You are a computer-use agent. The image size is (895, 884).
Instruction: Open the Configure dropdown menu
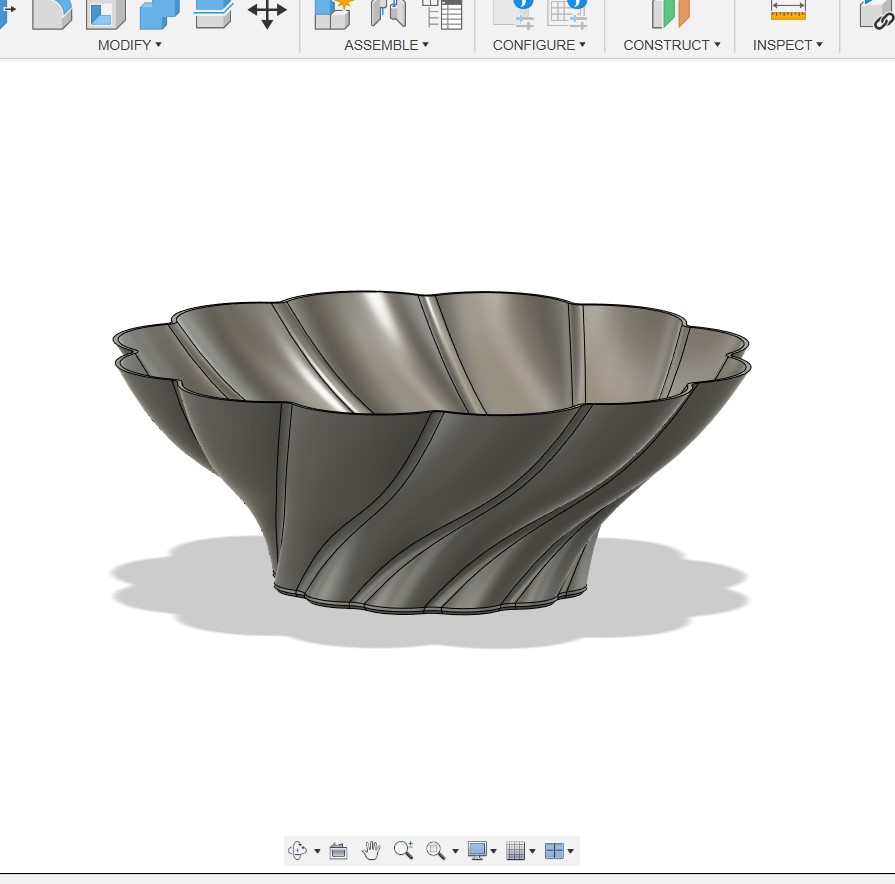(x=539, y=45)
